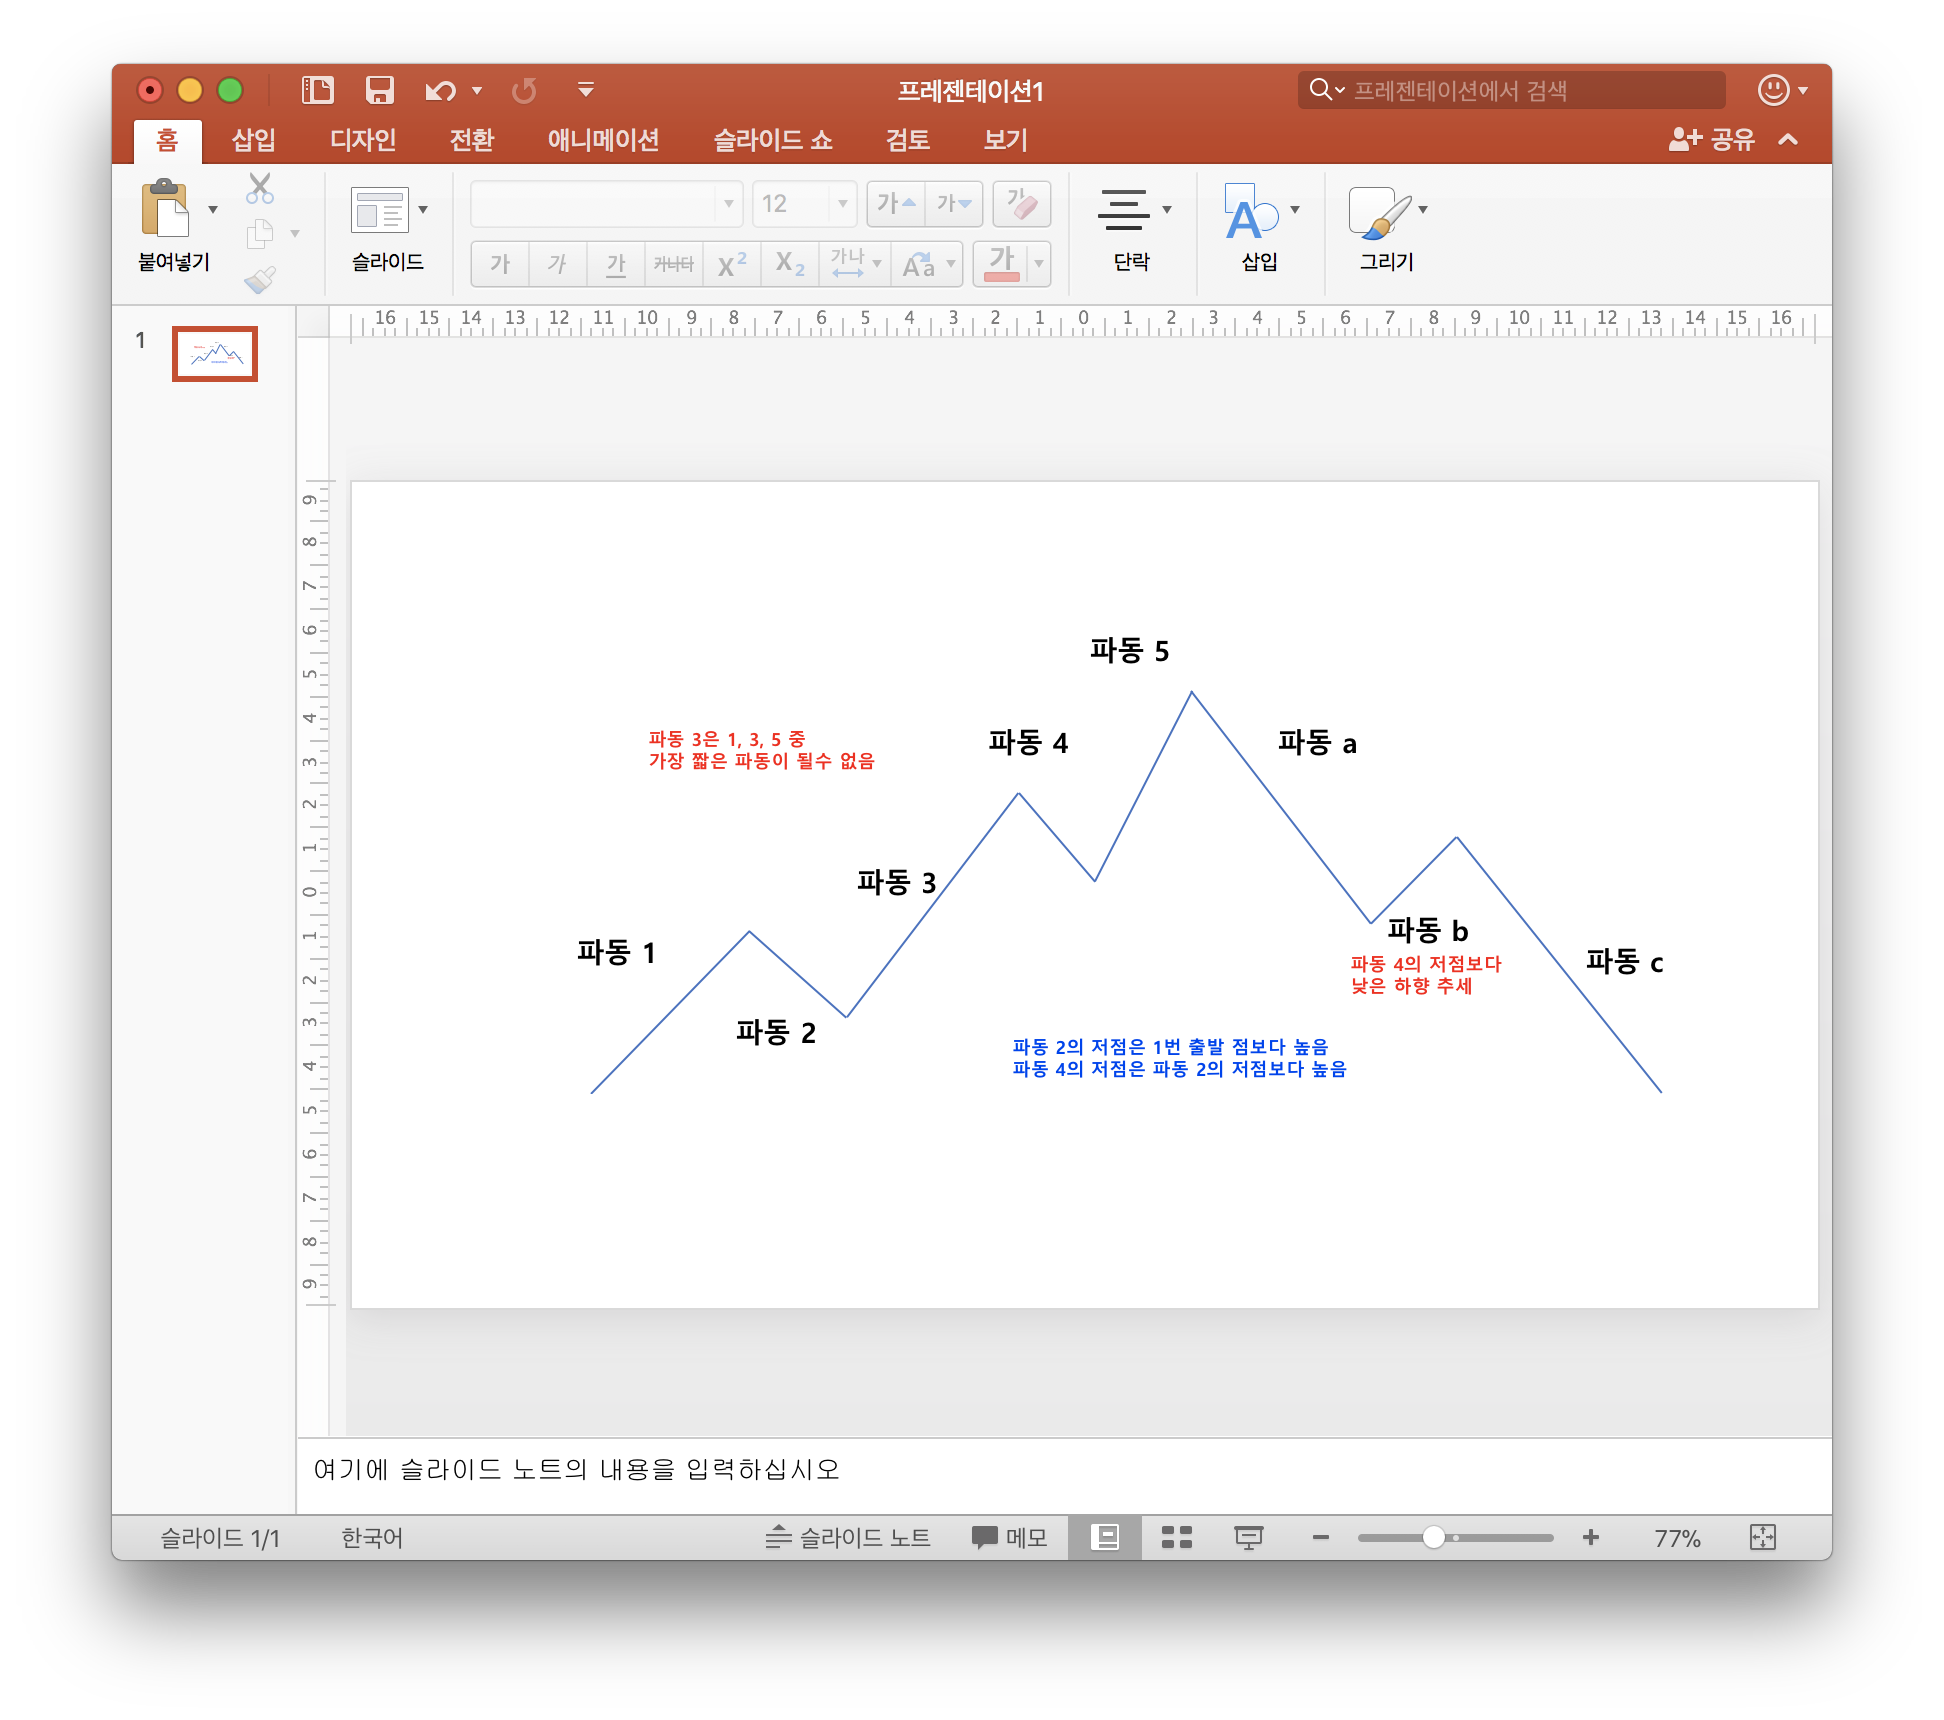The height and width of the screenshot is (1720, 1944).
Task: Open the Insert (삽입) ribbon tab
Action: (x=253, y=140)
